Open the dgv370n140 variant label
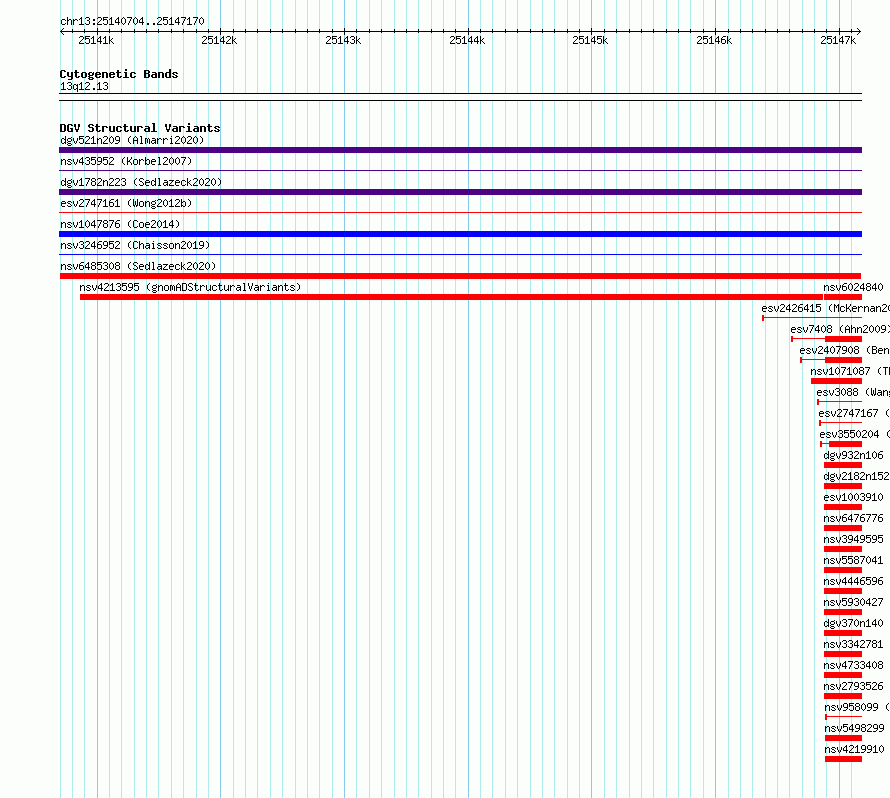Viewport: 890px width, 798px height. pos(853,623)
